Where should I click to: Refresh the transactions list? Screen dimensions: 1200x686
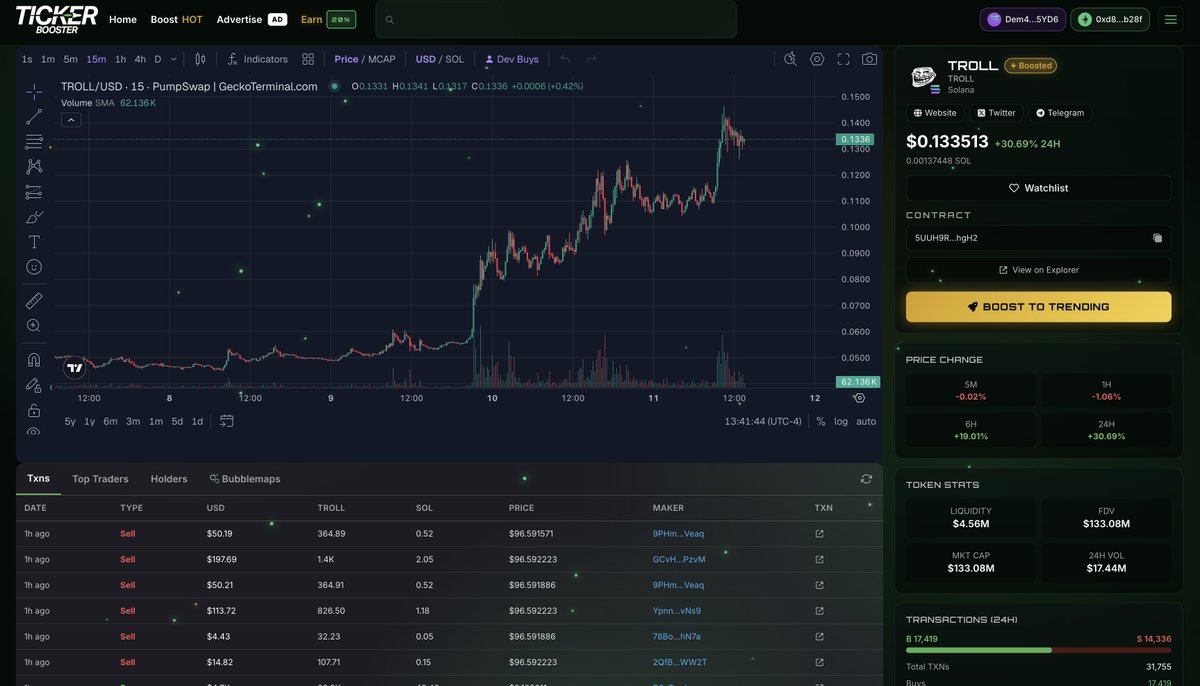coord(866,479)
